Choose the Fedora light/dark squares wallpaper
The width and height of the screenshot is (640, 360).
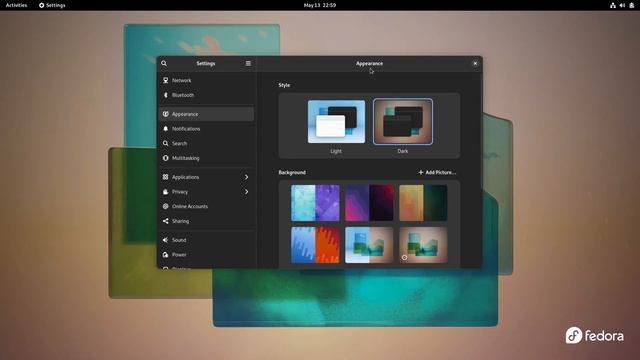tap(369, 245)
